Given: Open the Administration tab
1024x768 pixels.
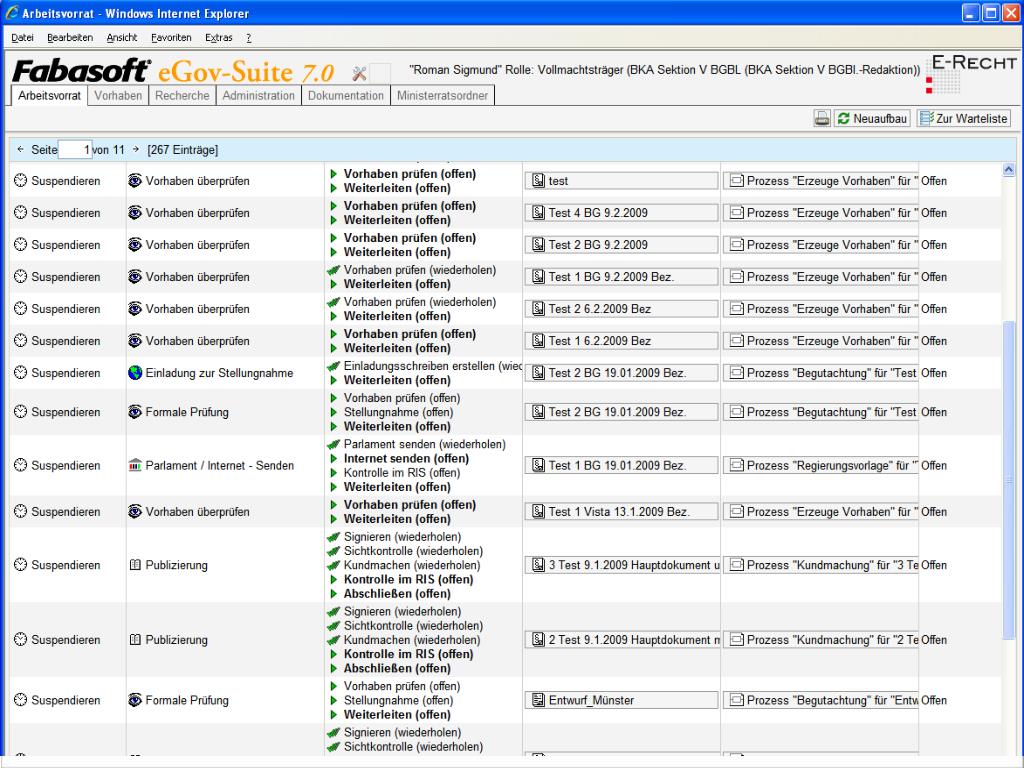Looking at the screenshot, I should (x=259, y=95).
